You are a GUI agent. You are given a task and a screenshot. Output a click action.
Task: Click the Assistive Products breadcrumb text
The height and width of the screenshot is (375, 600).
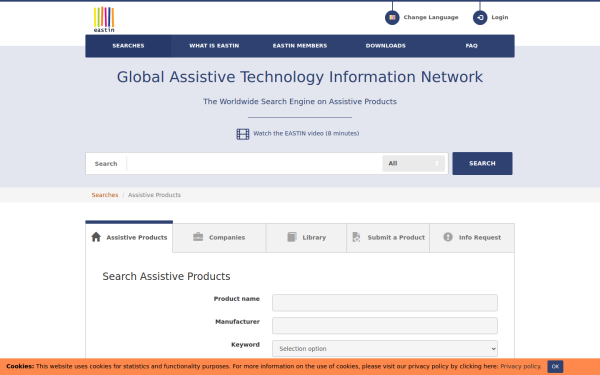tap(154, 195)
